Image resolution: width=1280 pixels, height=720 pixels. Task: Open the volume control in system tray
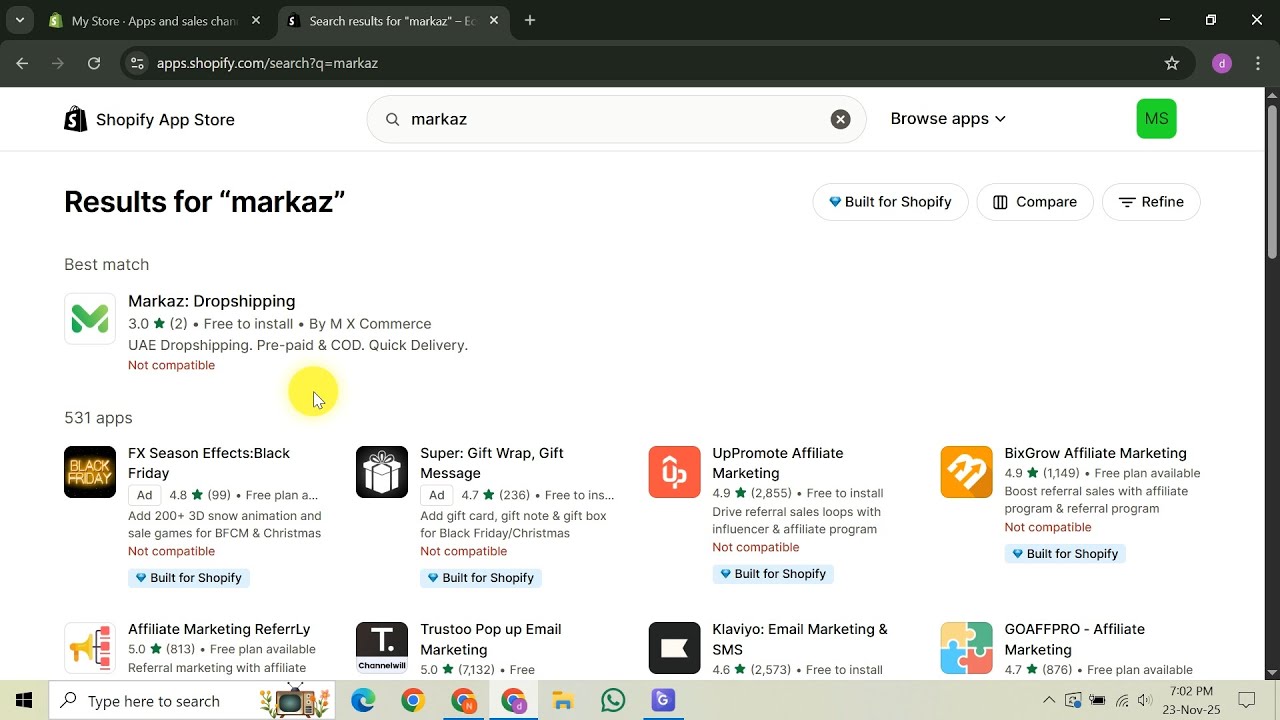coord(1145,700)
